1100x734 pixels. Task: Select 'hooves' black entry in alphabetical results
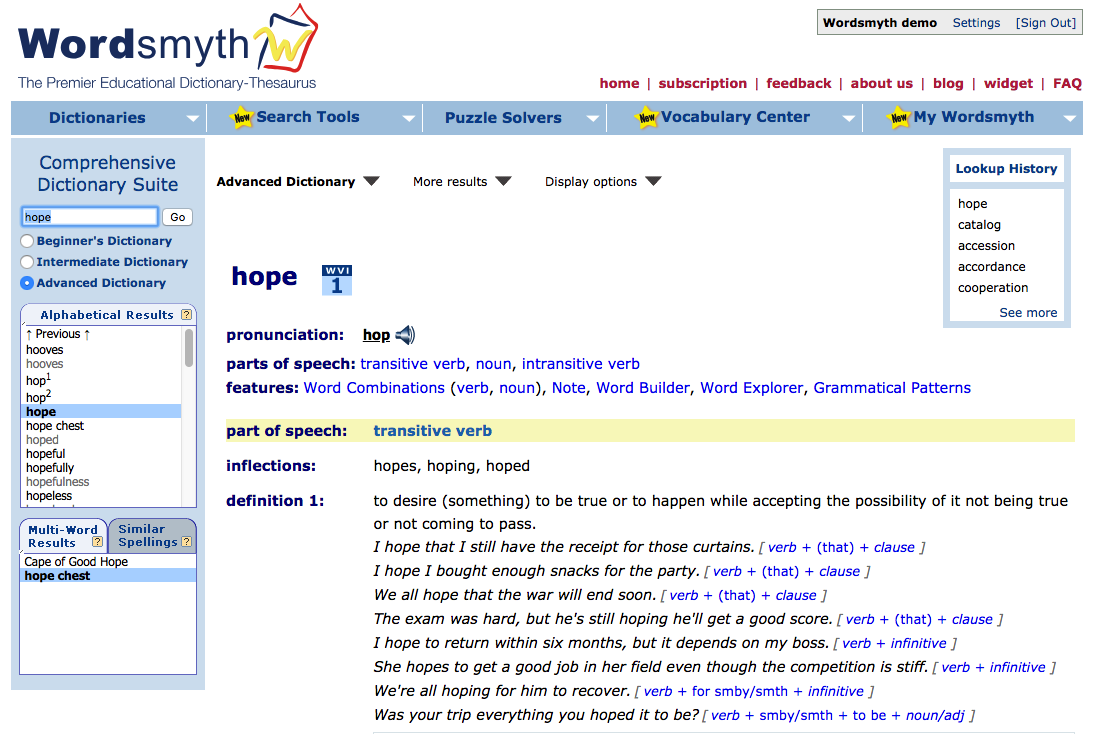44,350
